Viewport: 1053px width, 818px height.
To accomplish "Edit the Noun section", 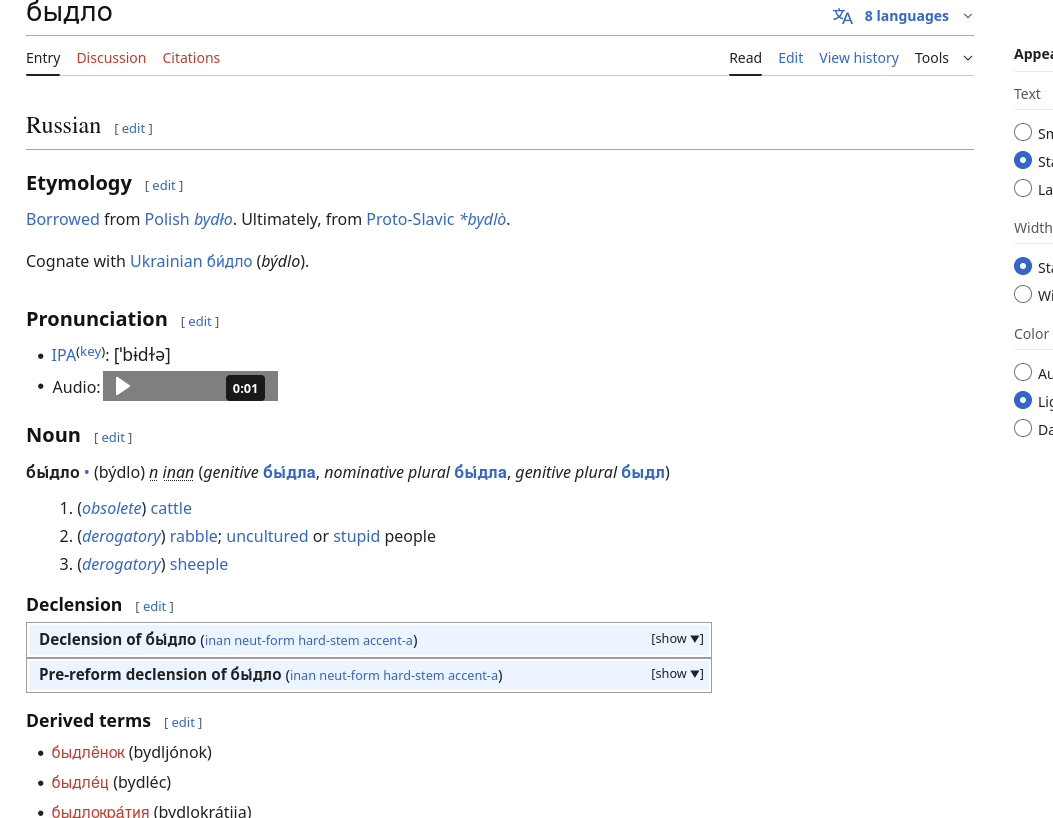I will pyautogui.click(x=113, y=438).
